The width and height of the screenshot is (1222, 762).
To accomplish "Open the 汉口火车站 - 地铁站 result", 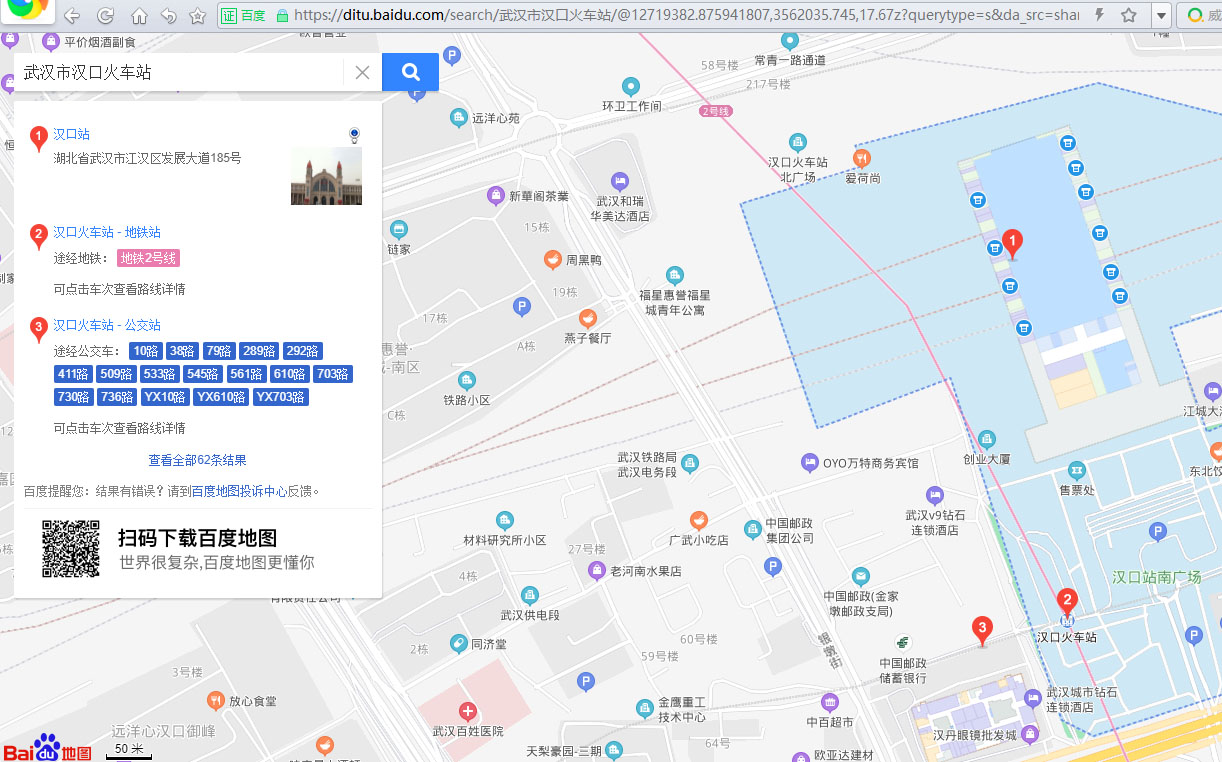I will pyautogui.click(x=107, y=232).
